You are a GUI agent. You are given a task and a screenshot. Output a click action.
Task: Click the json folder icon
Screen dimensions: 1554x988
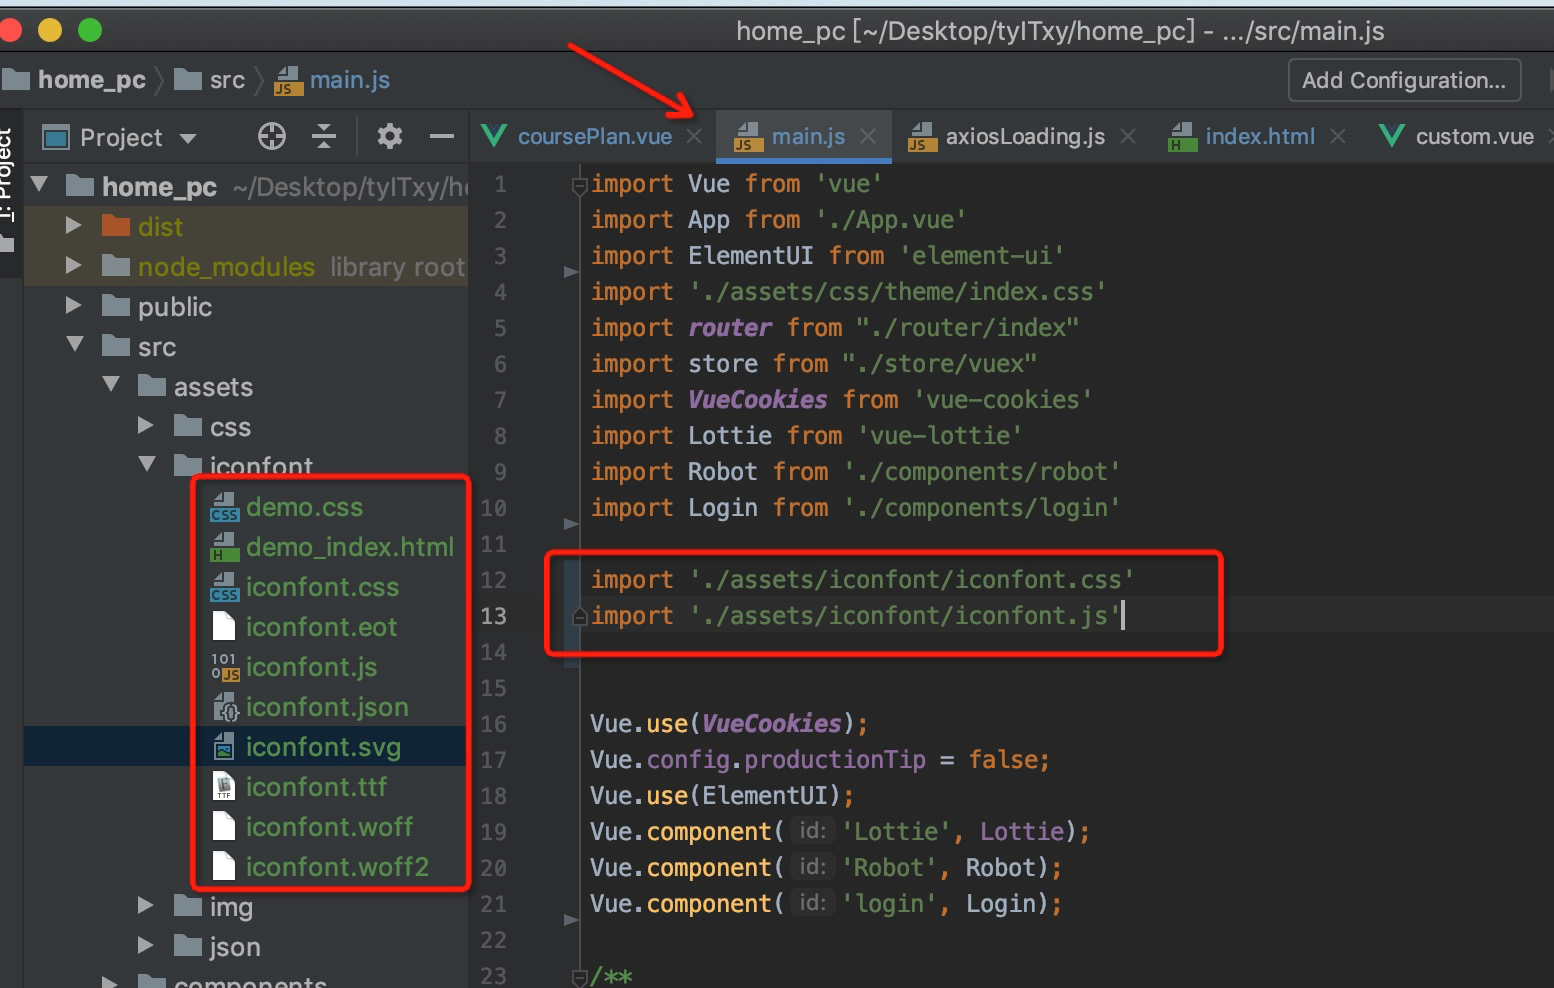pyautogui.click(x=188, y=945)
